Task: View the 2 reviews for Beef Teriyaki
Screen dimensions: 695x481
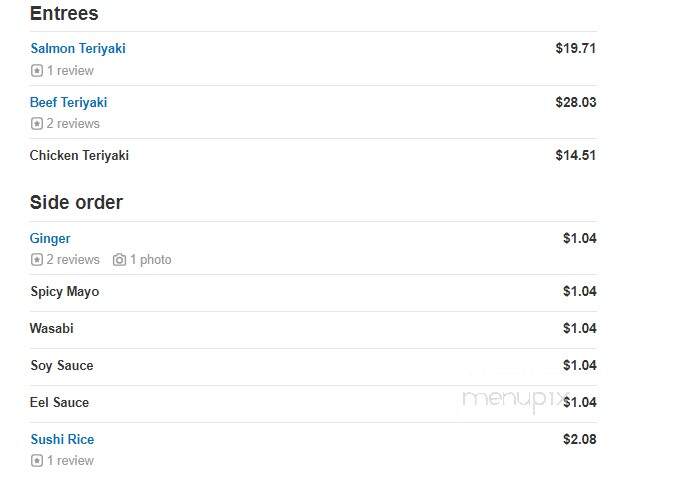Action: (73, 123)
